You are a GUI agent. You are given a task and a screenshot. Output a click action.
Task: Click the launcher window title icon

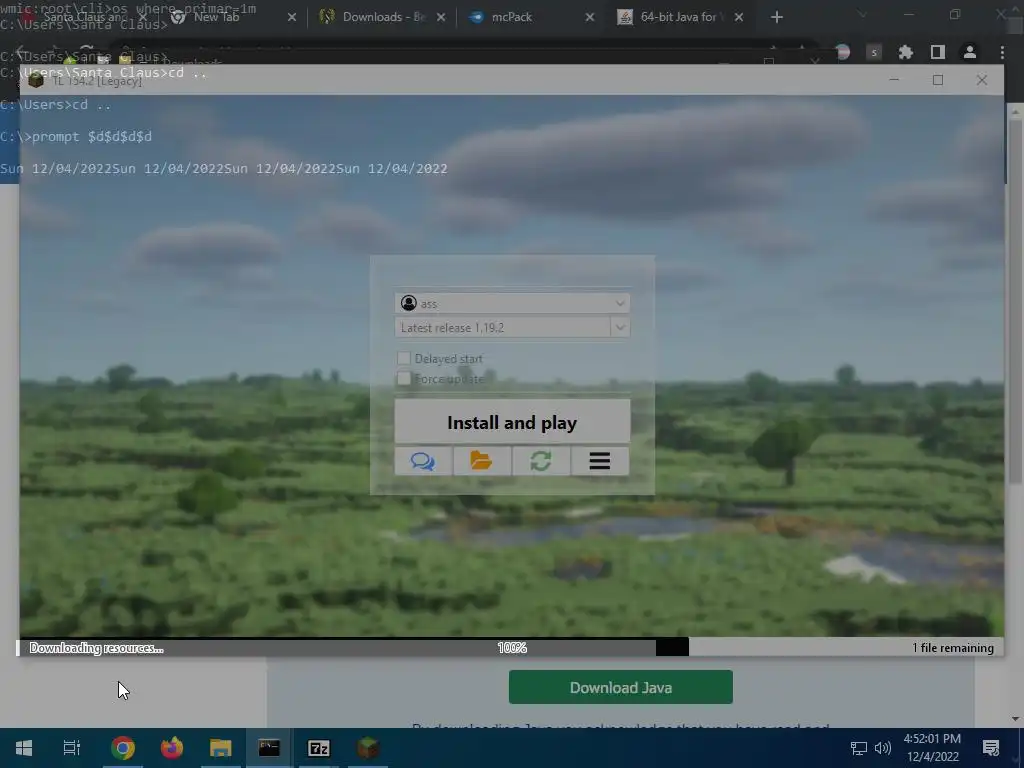[x=36, y=80]
